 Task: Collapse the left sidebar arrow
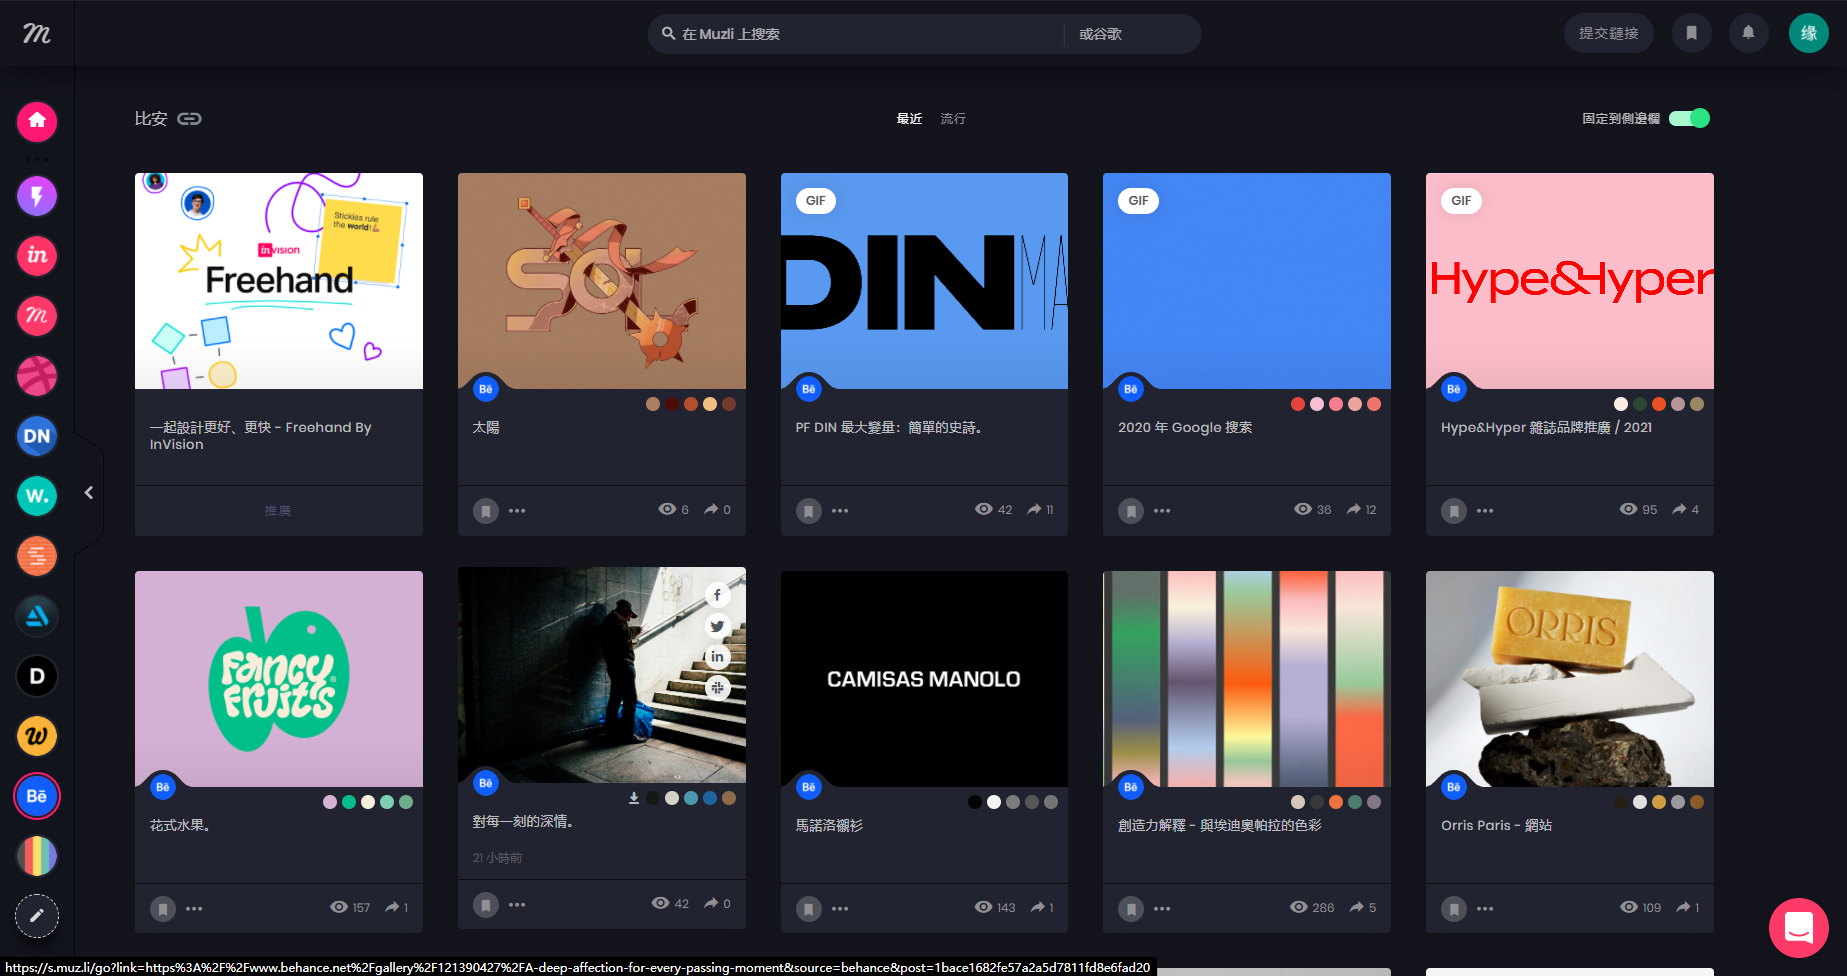pos(89,492)
